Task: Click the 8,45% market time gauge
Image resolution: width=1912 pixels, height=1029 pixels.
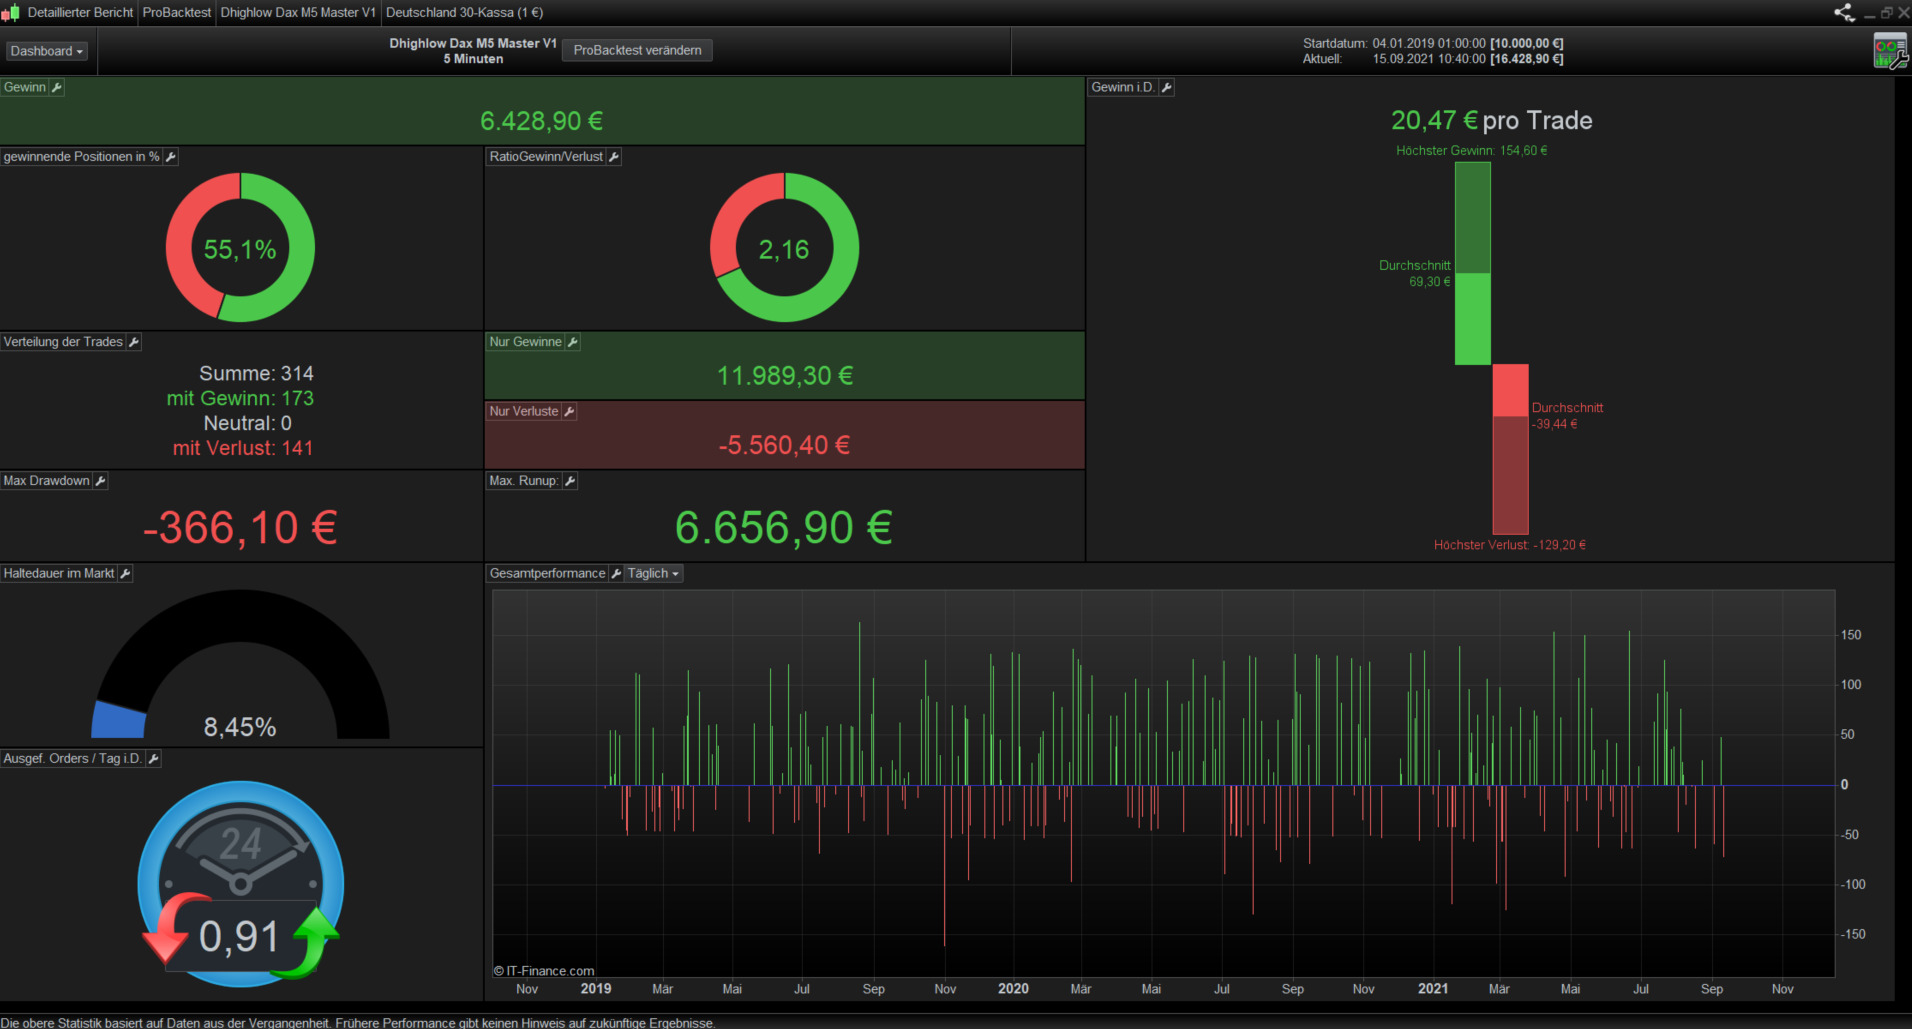Action: pyautogui.click(x=240, y=665)
